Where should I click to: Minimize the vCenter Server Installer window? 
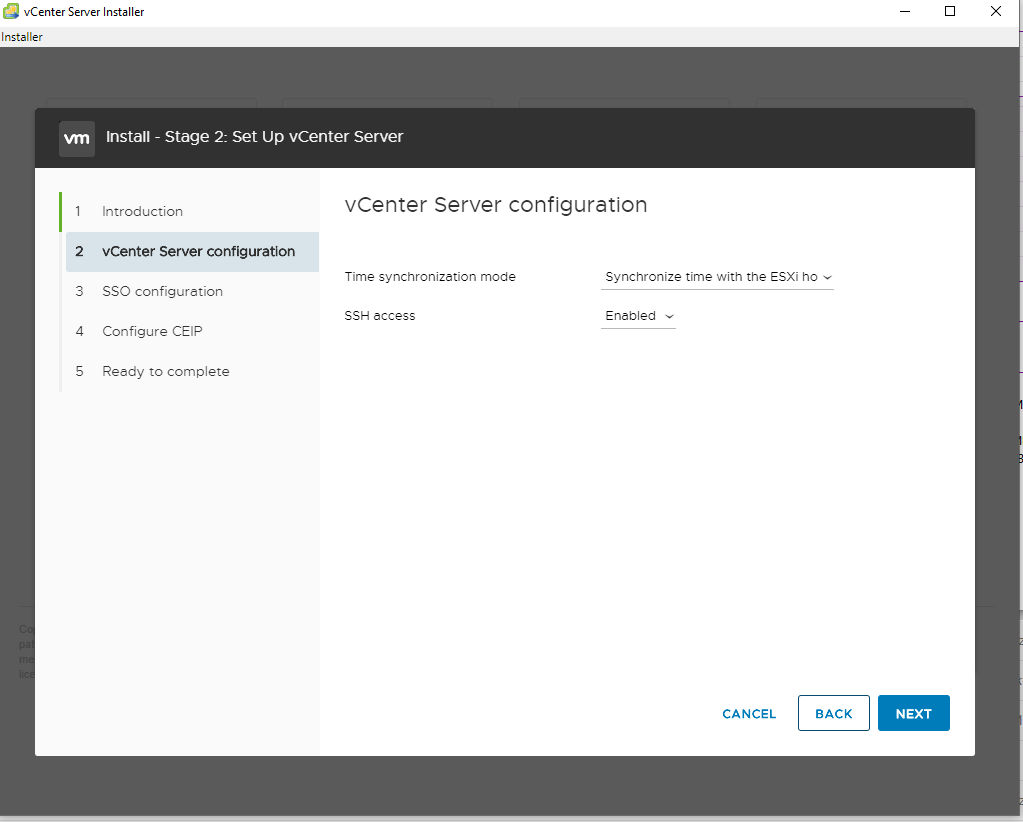[x=904, y=12]
